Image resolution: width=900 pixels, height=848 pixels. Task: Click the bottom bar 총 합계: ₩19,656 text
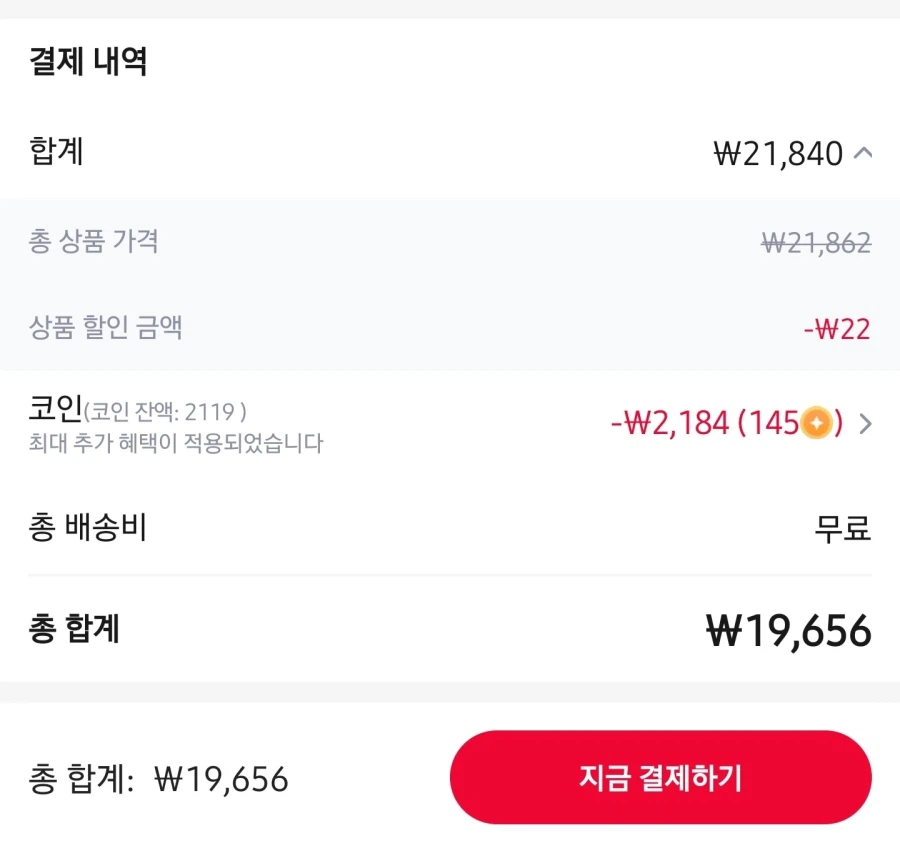[159, 779]
